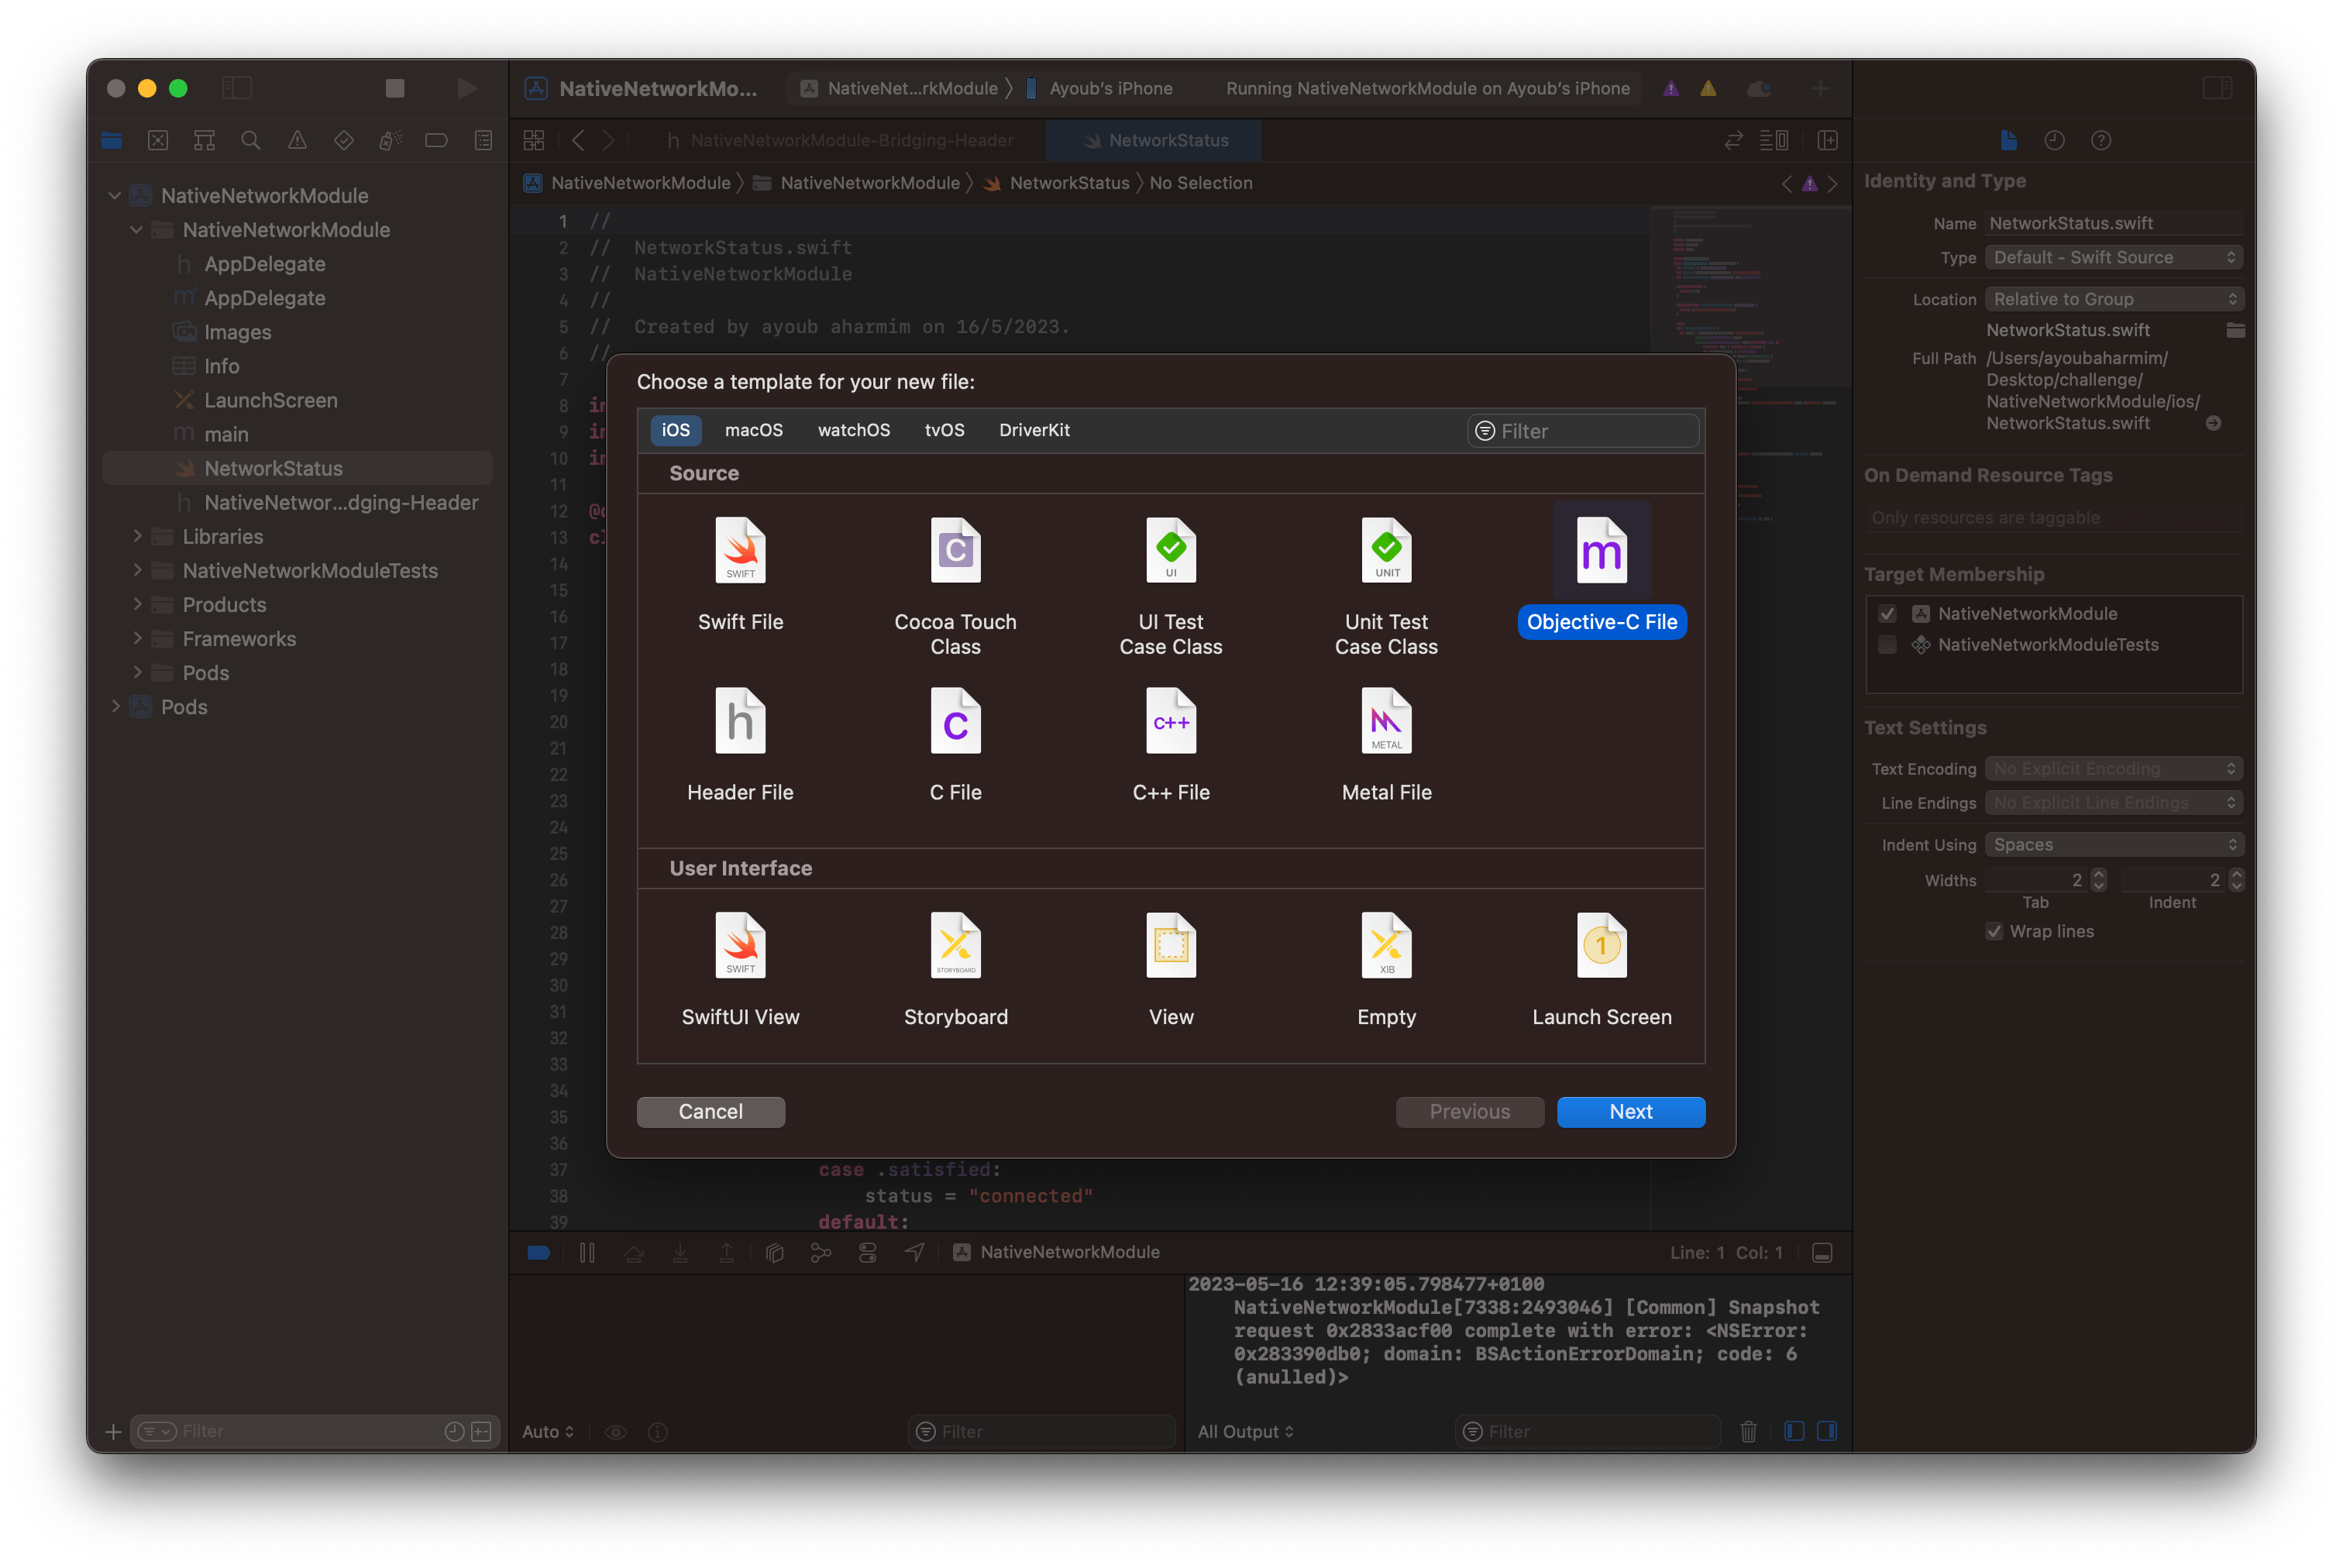2343x1568 pixels.
Task: Hide the console pane
Action: [1826, 1431]
